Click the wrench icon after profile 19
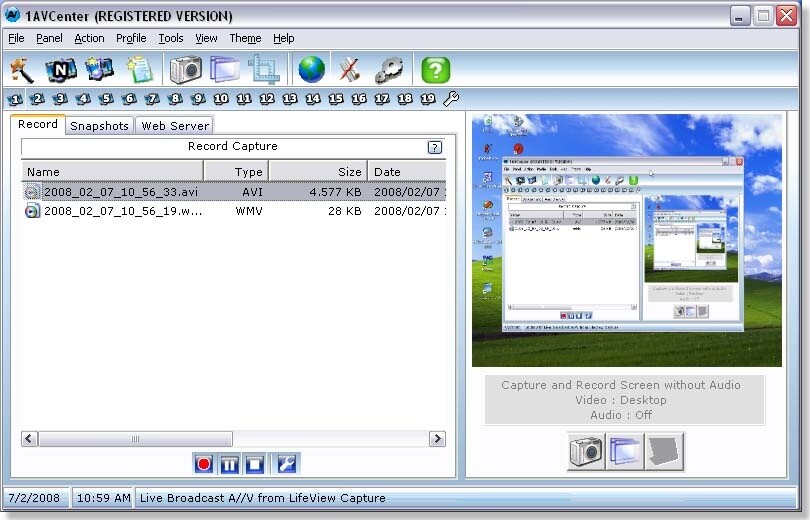This screenshot has width=810, height=520. (x=451, y=99)
